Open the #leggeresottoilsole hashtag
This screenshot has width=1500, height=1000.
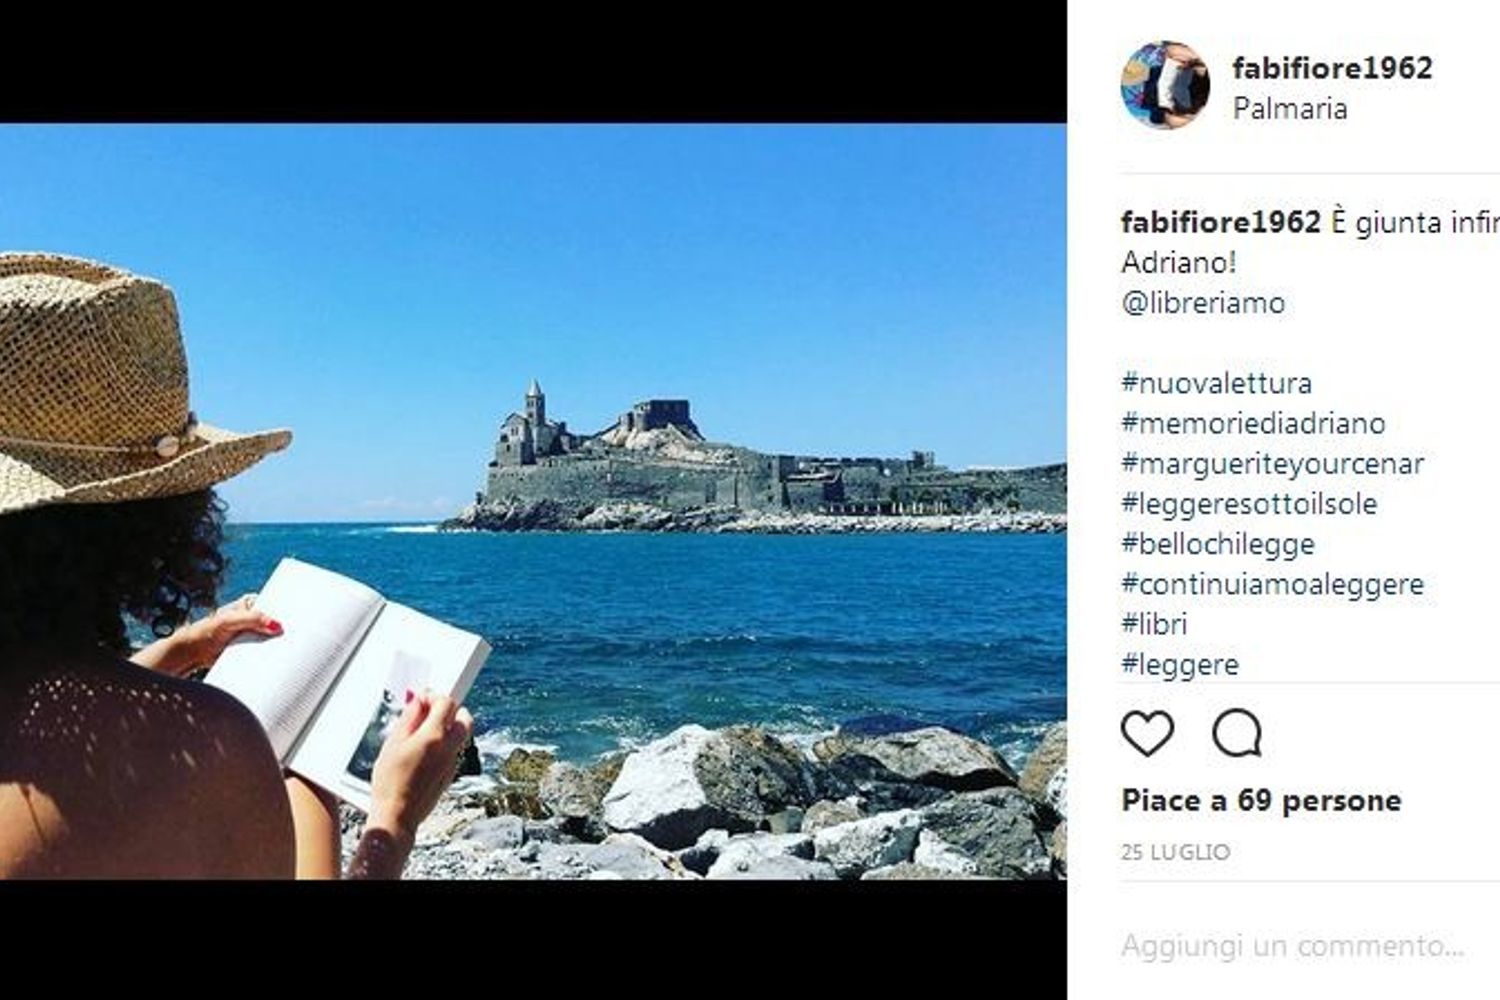coord(1249,503)
